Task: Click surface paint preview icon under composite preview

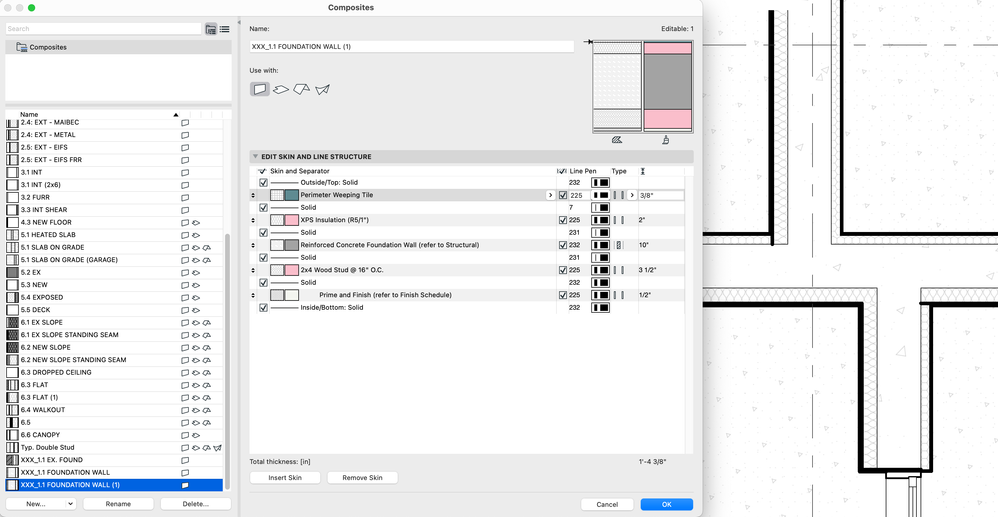Action: (x=666, y=140)
